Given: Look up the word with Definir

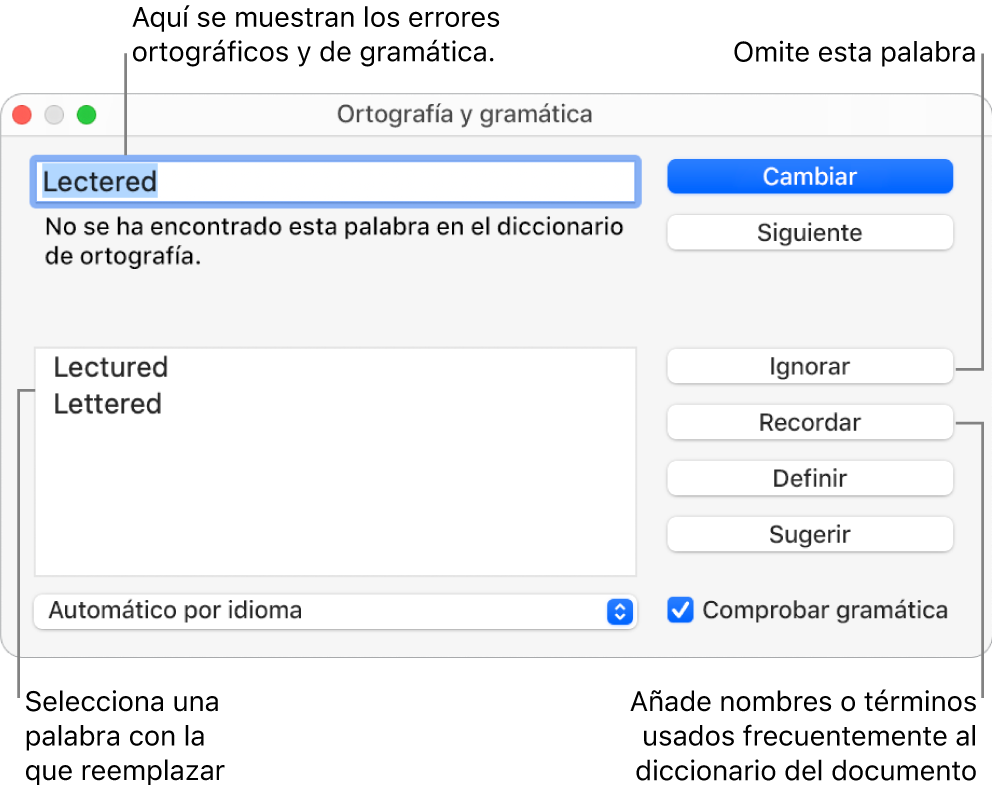Looking at the screenshot, I should coord(810,478).
